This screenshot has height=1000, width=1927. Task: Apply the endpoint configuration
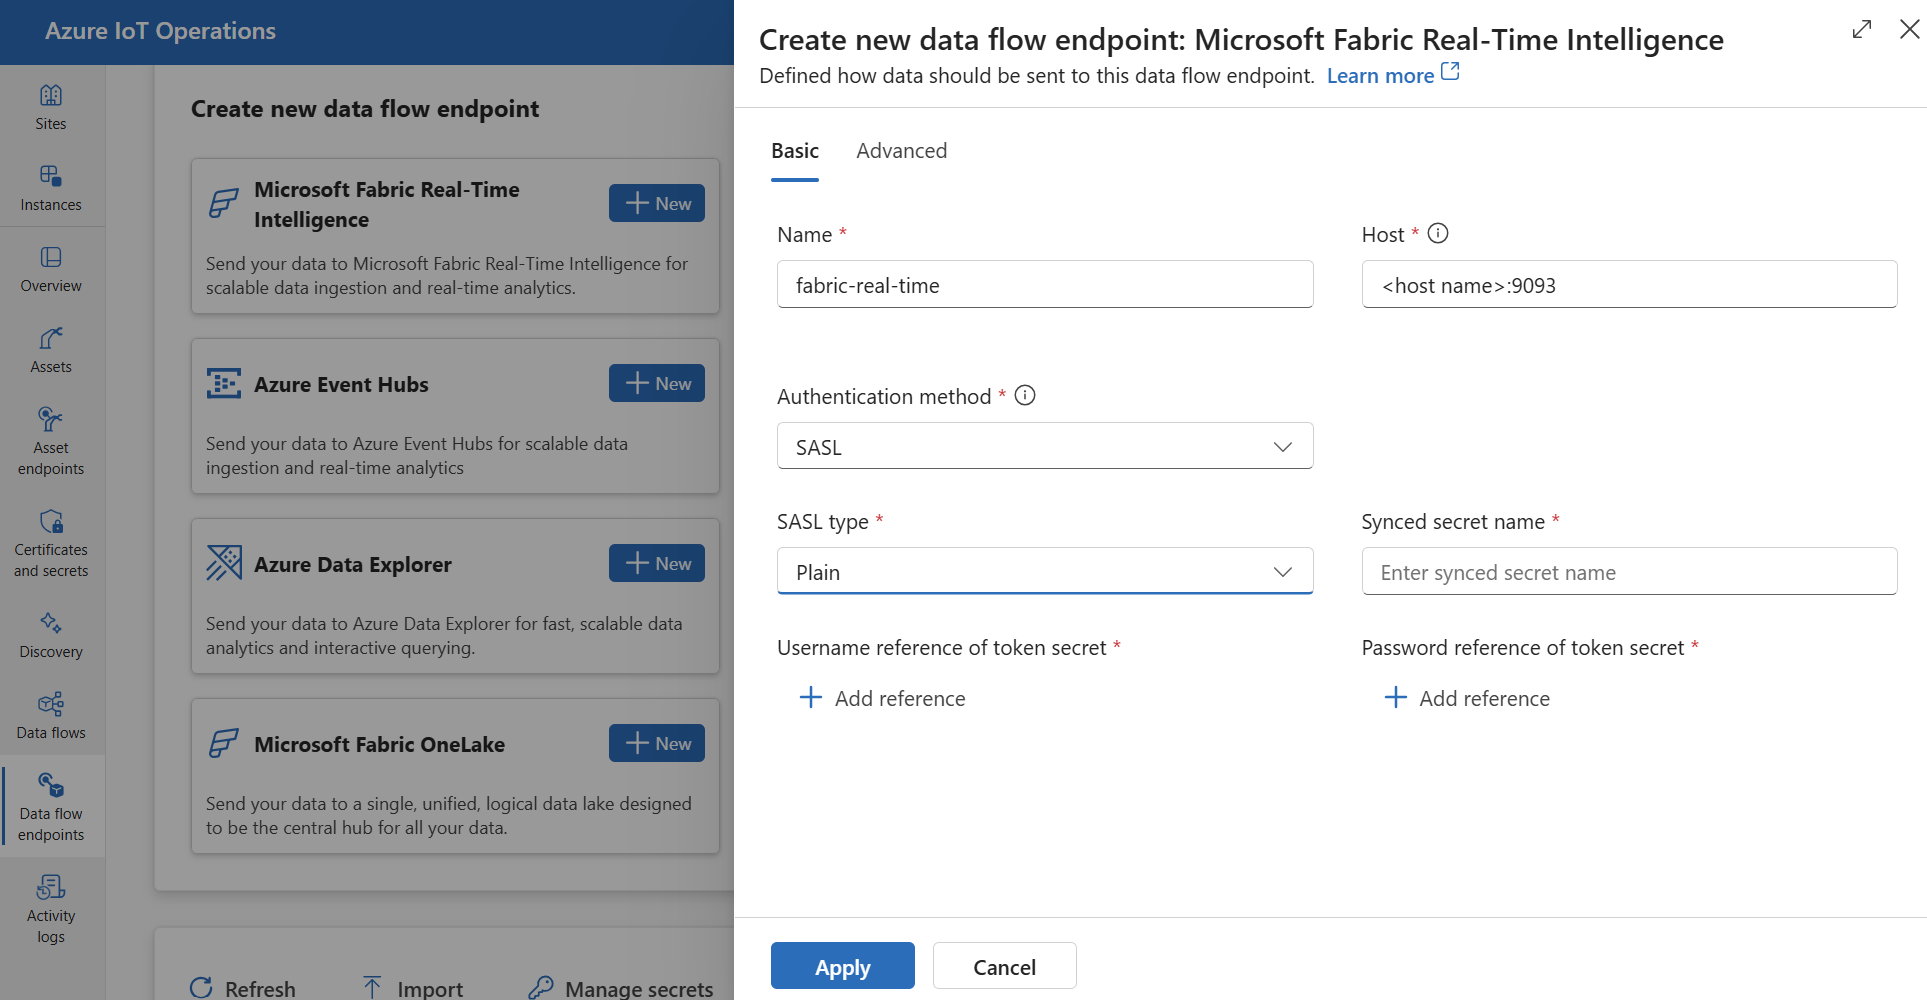(x=842, y=965)
